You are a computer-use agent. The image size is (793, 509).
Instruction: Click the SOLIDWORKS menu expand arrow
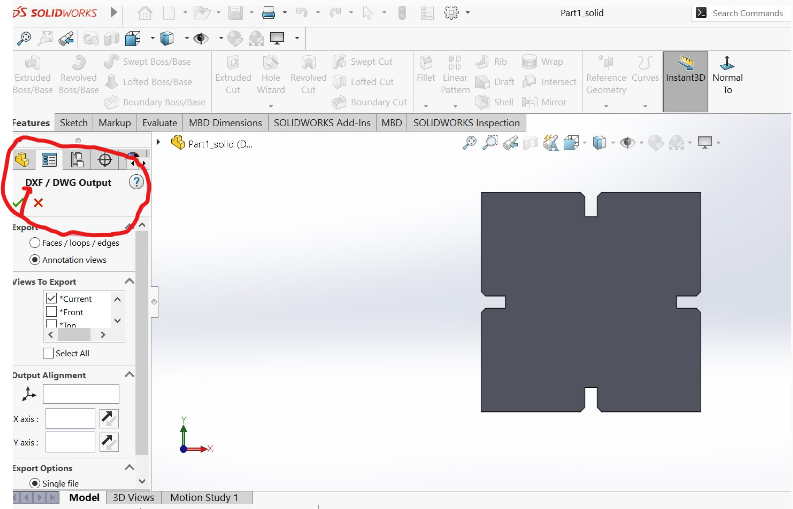click(114, 12)
